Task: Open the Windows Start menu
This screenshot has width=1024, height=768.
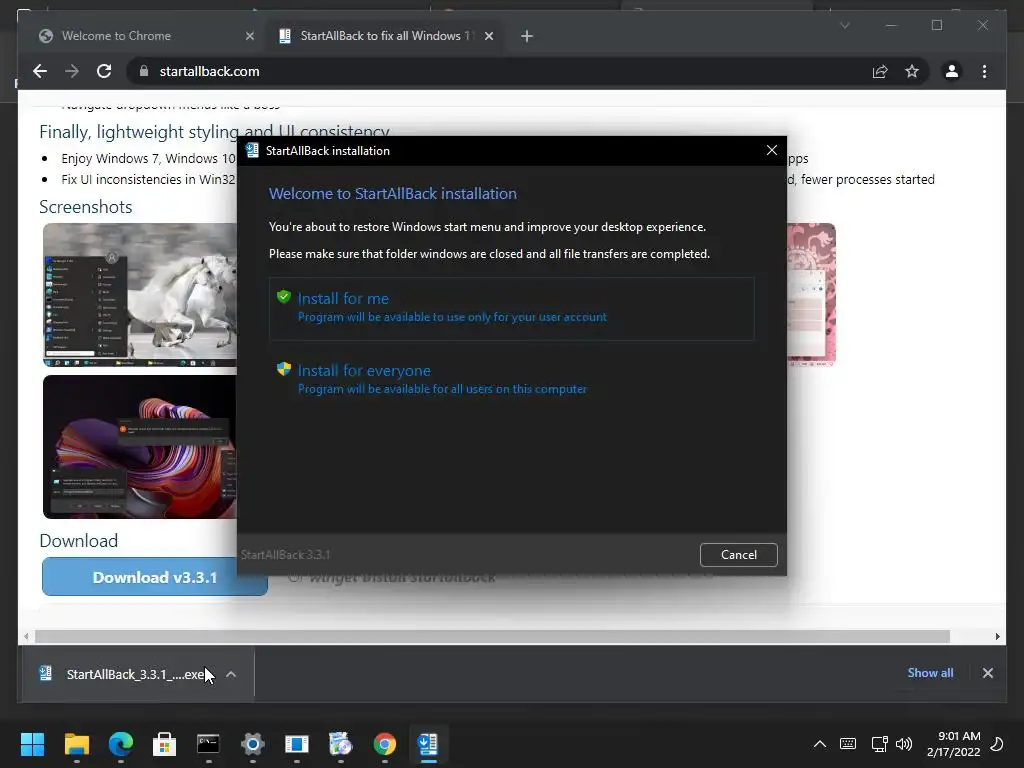Action: pos(32,744)
